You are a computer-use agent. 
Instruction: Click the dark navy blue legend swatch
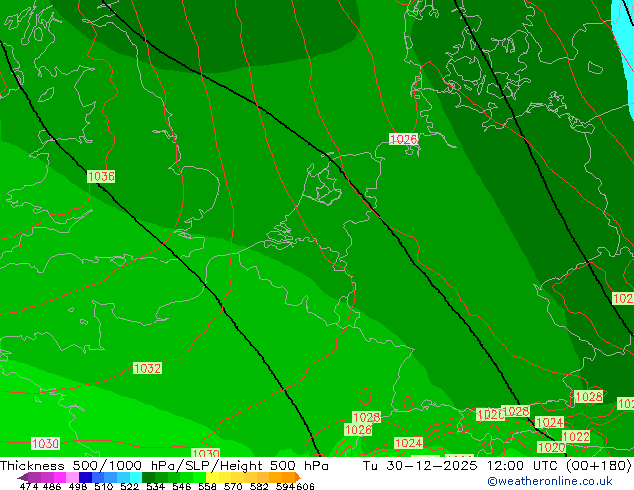click(x=85, y=477)
